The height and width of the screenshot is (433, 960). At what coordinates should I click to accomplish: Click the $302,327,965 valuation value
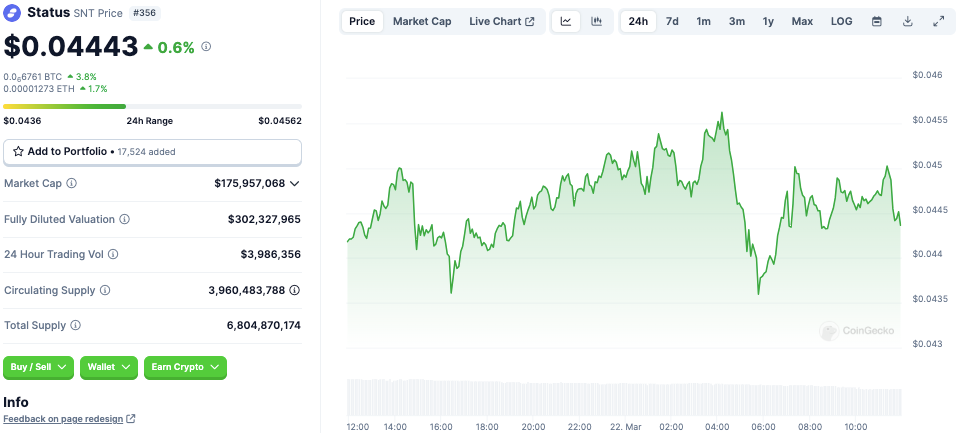tap(264, 219)
